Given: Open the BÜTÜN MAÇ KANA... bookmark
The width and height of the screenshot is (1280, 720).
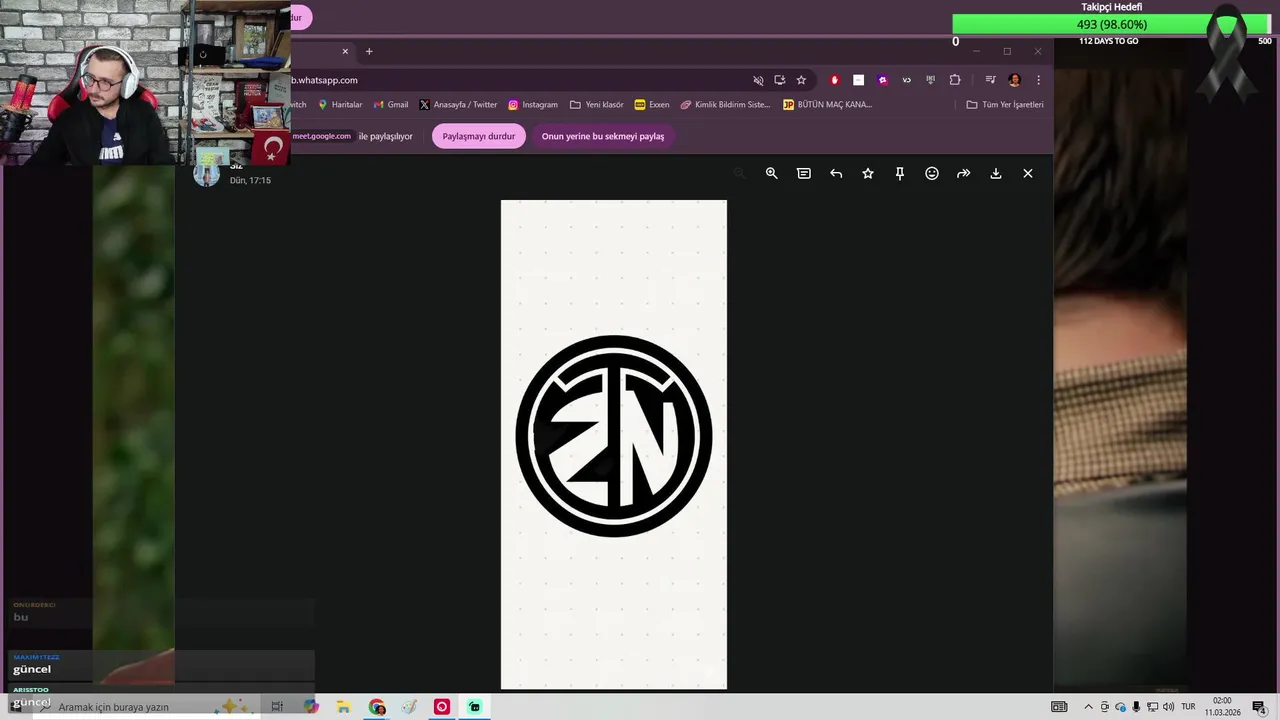Looking at the screenshot, I should pyautogui.click(x=828, y=104).
